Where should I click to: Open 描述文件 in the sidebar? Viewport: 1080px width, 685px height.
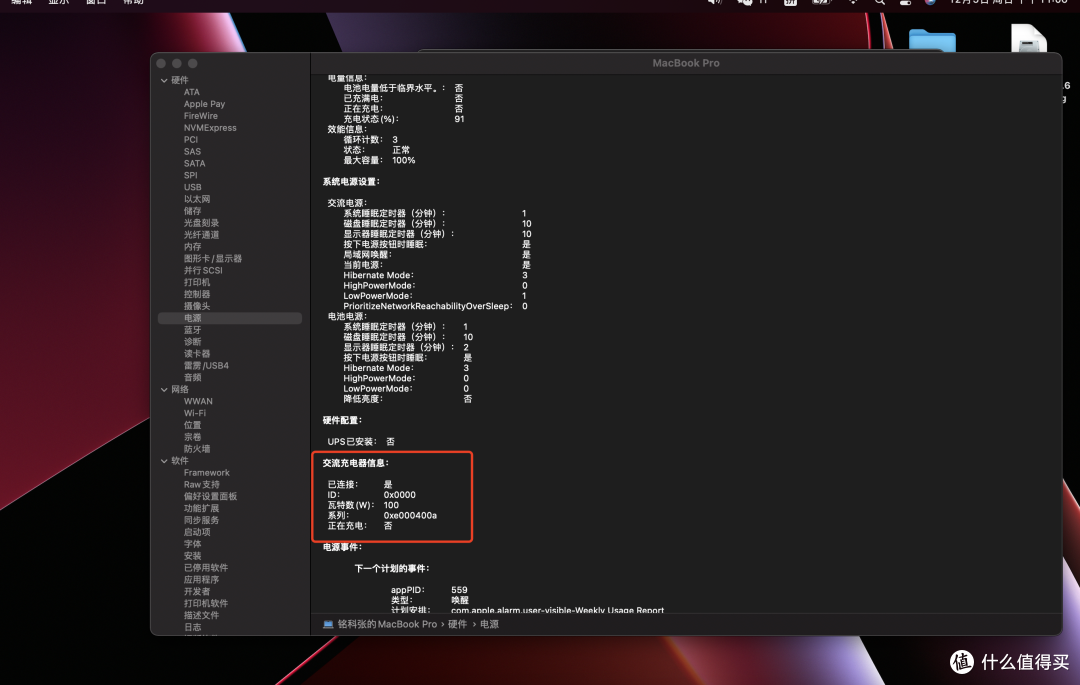tap(201, 615)
